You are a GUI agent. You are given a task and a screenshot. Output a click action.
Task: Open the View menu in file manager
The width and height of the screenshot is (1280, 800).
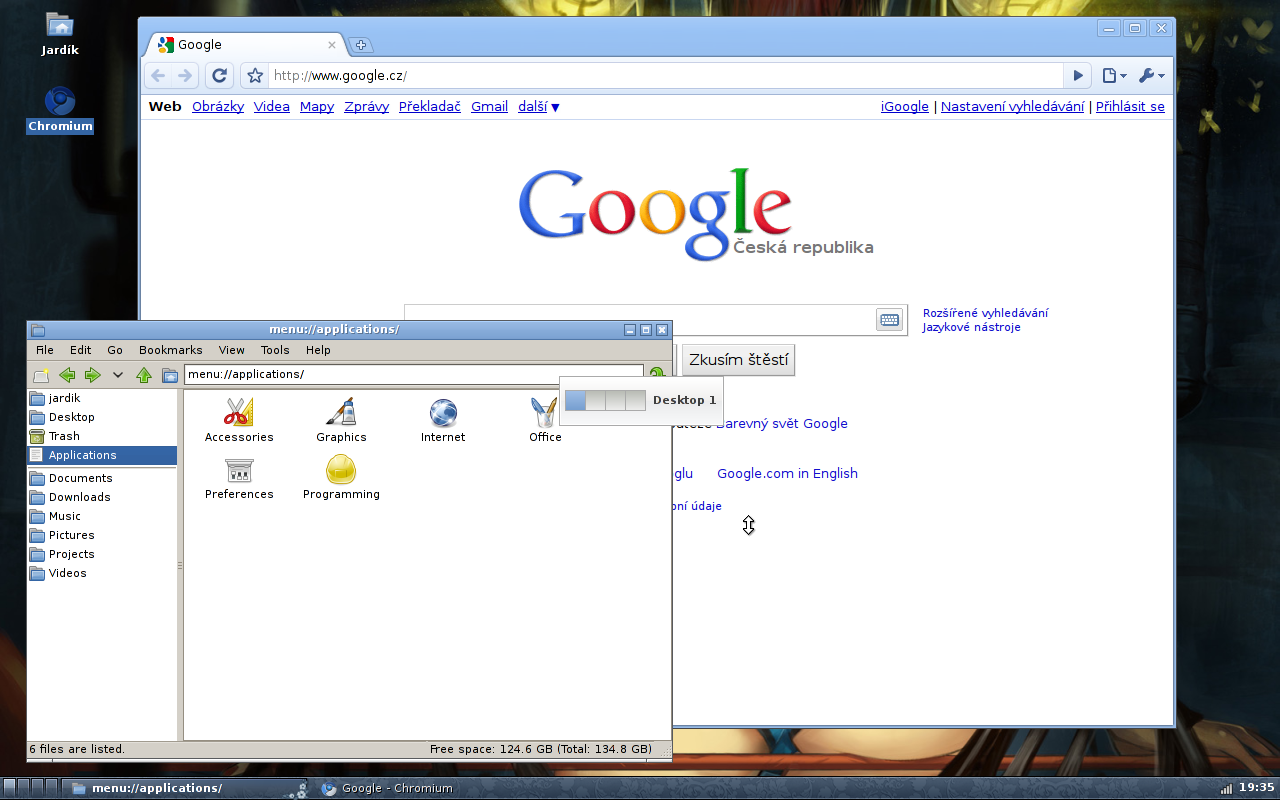click(x=232, y=350)
